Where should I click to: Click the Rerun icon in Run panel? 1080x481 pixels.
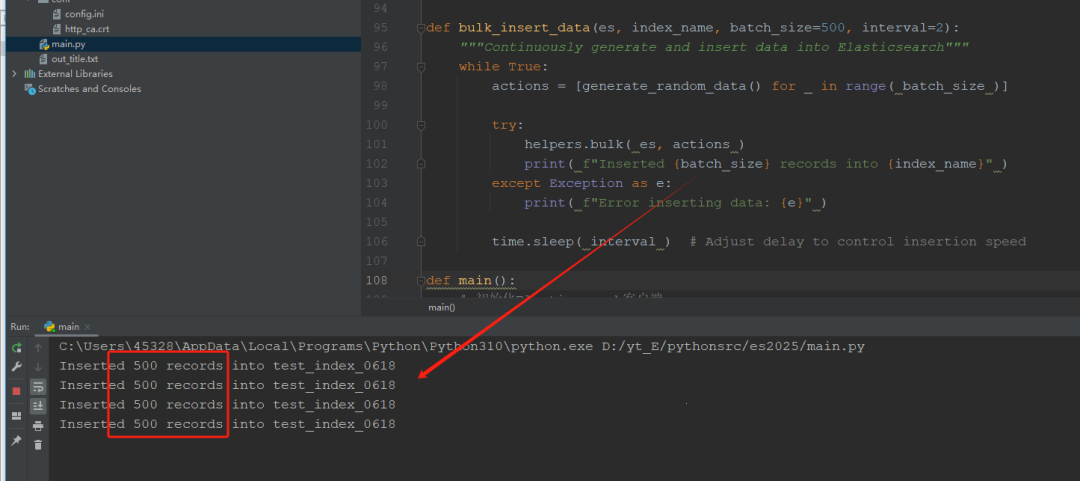[x=16, y=348]
